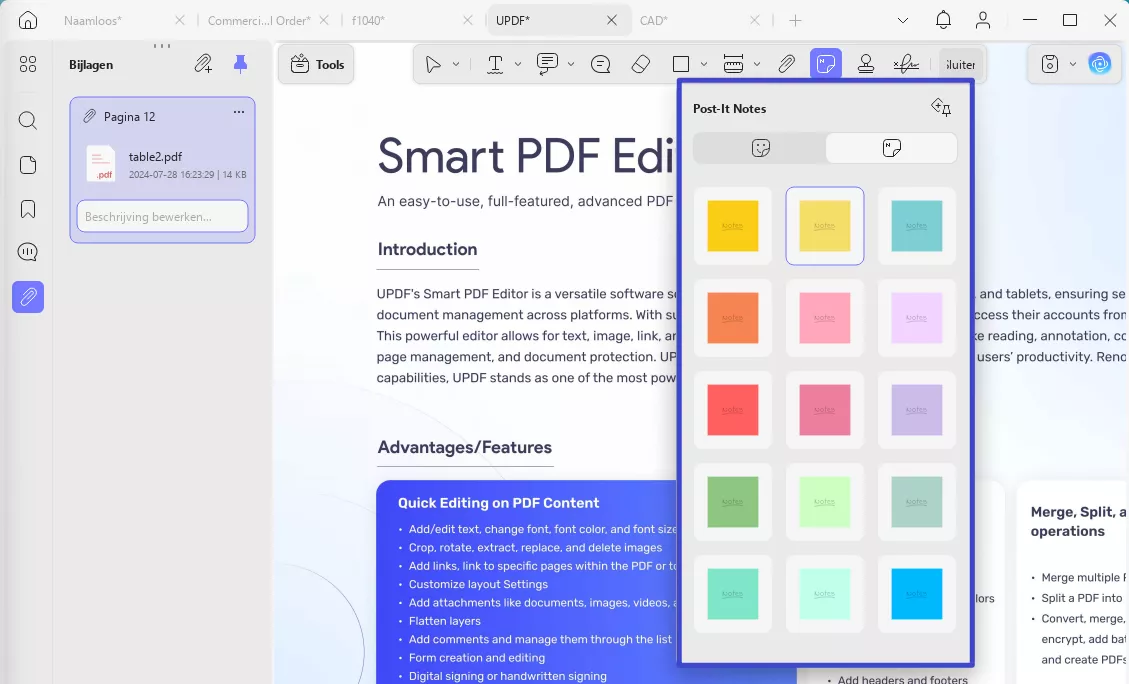Click the "Introduction" heading in document

[x=428, y=249]
